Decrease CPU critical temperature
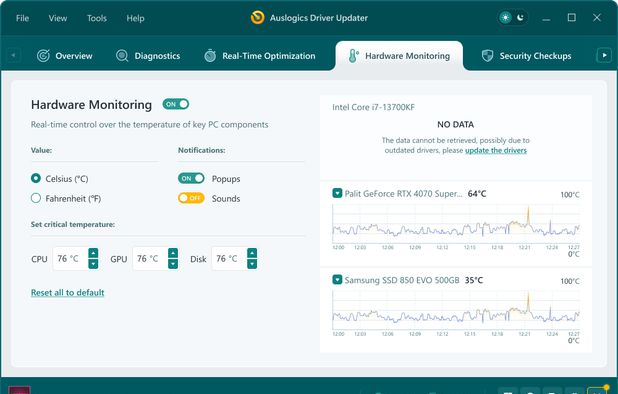Viewport: 618px width, 394px height. pos(93,264)
